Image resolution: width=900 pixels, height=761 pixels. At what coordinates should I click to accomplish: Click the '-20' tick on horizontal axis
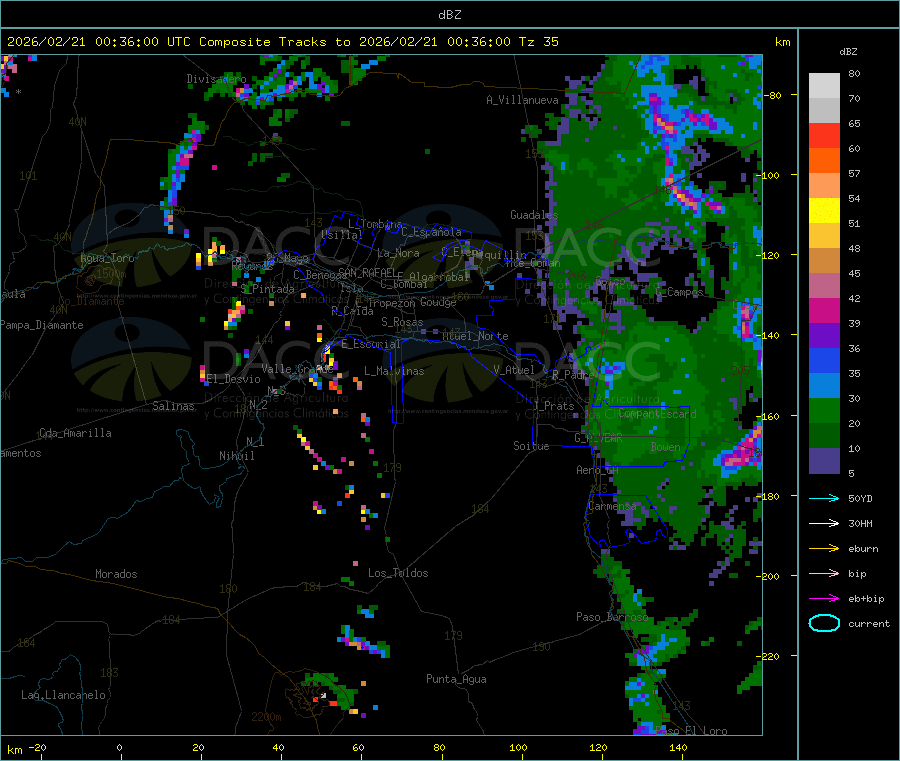(x=37, y=747)
